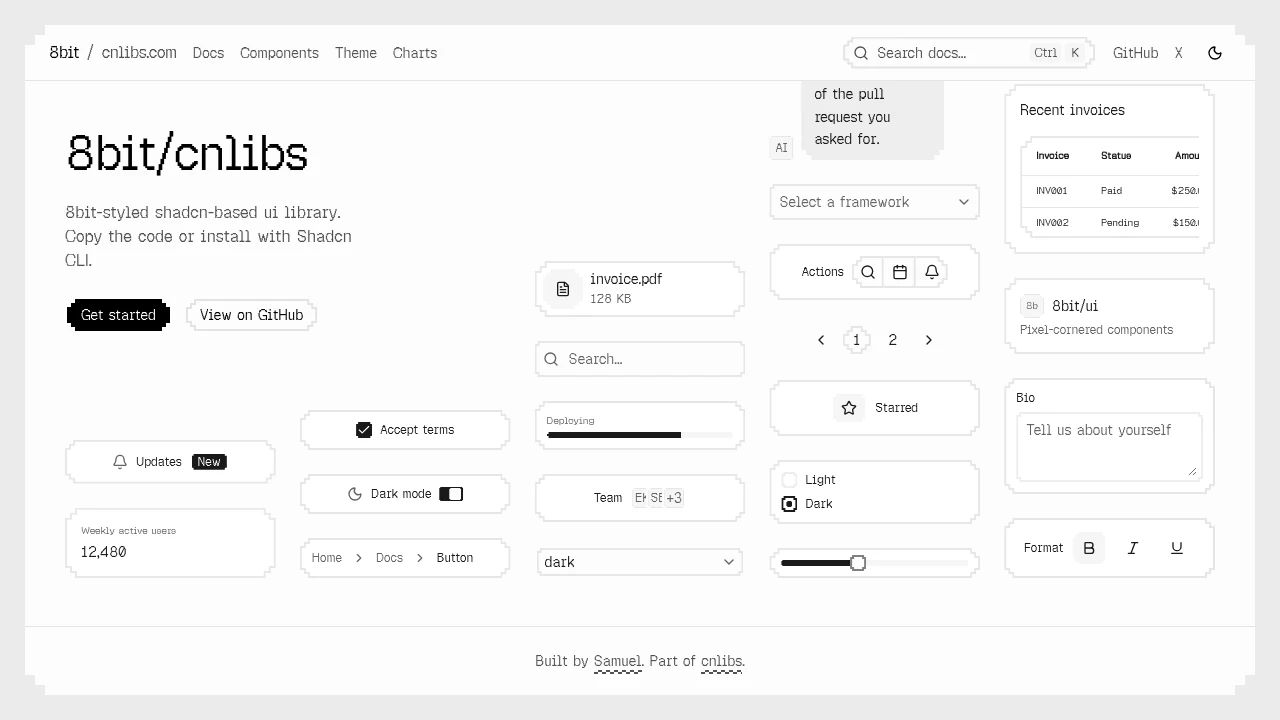Click the Pending status cell
1280x720 pixels.
coord(1120,223)
